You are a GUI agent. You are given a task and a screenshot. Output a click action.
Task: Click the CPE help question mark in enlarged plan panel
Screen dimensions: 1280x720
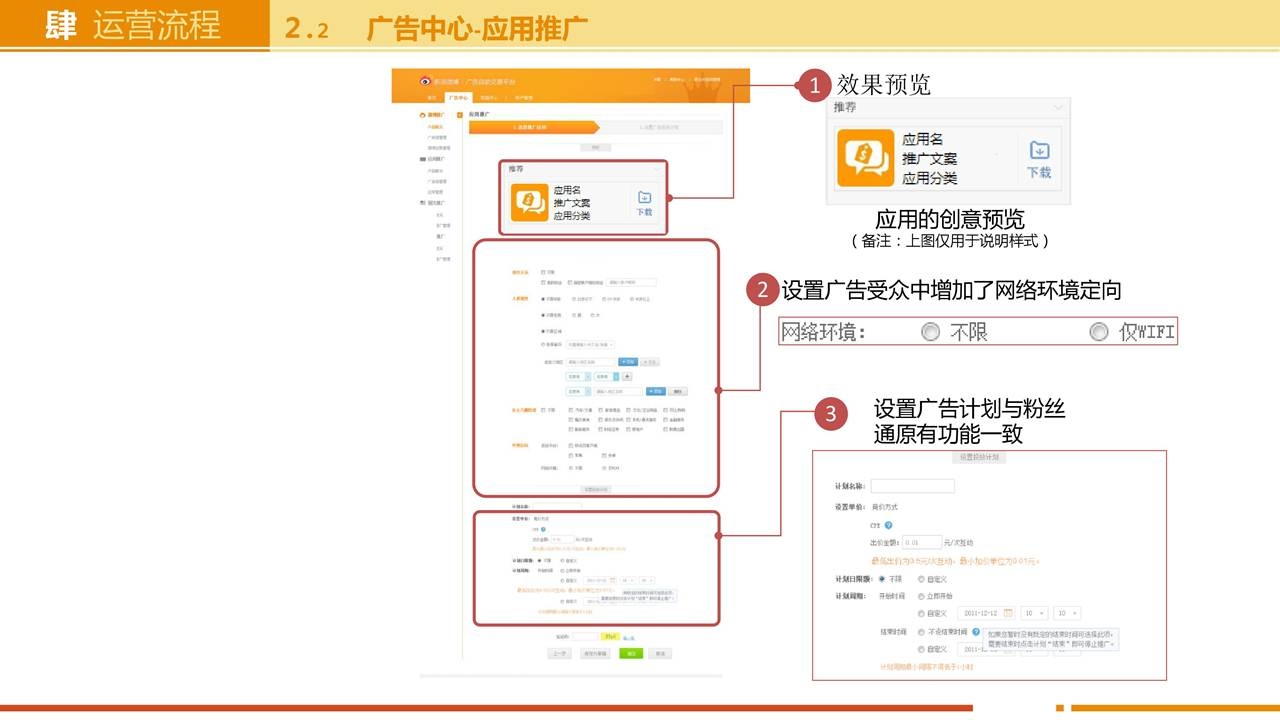pyautogui.click(x=888, y=525)
